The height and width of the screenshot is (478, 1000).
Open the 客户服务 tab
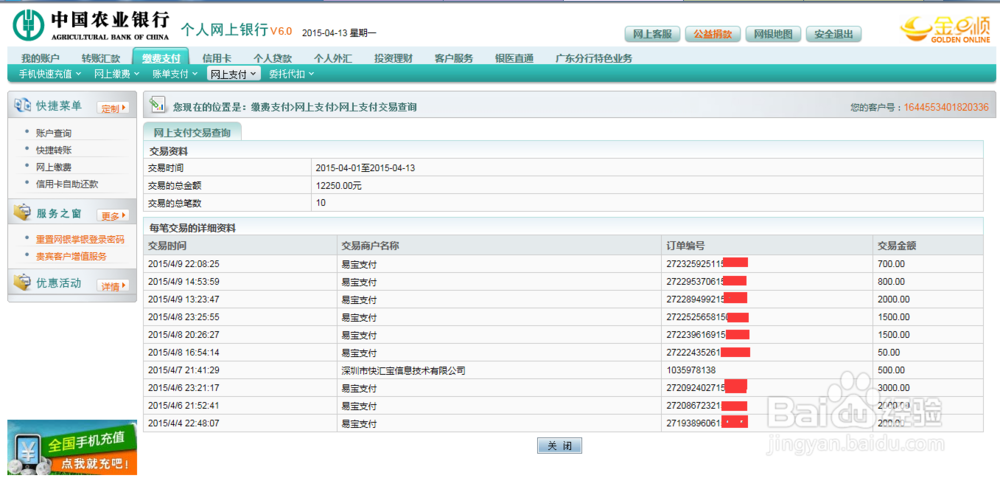point(453,58)
